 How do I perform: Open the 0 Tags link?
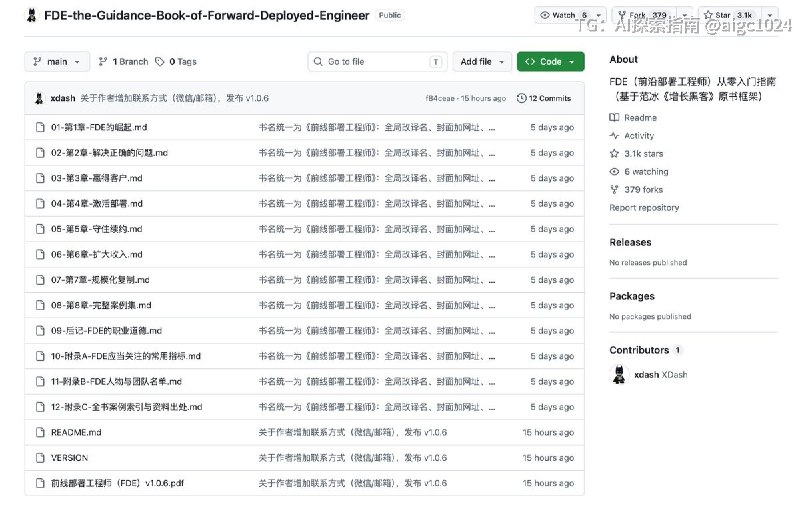pos(176,62)
